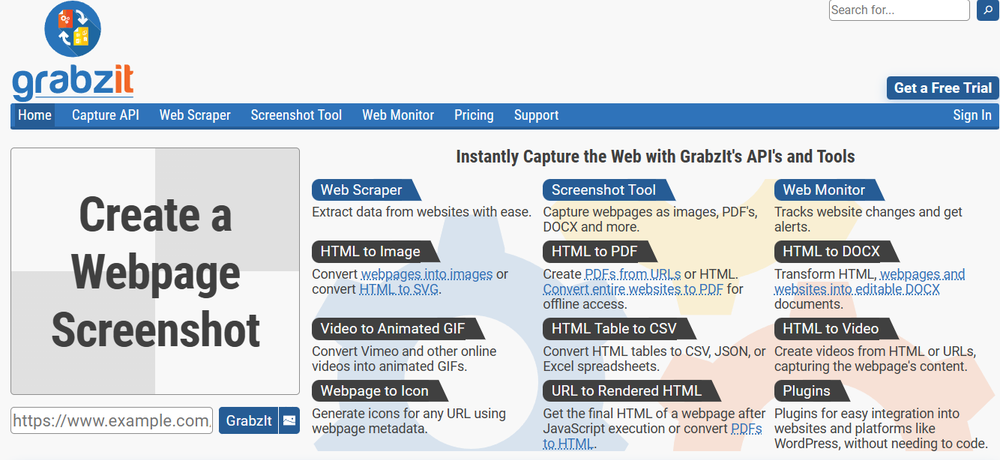Open the Capture API menu
Screen dimensions: 1000x460
click(105, 115)
